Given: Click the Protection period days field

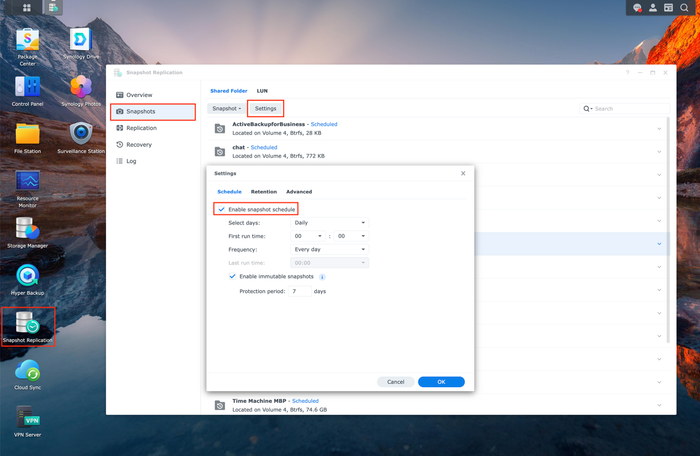Looking at the screenshot, I should tap(300, 291).
